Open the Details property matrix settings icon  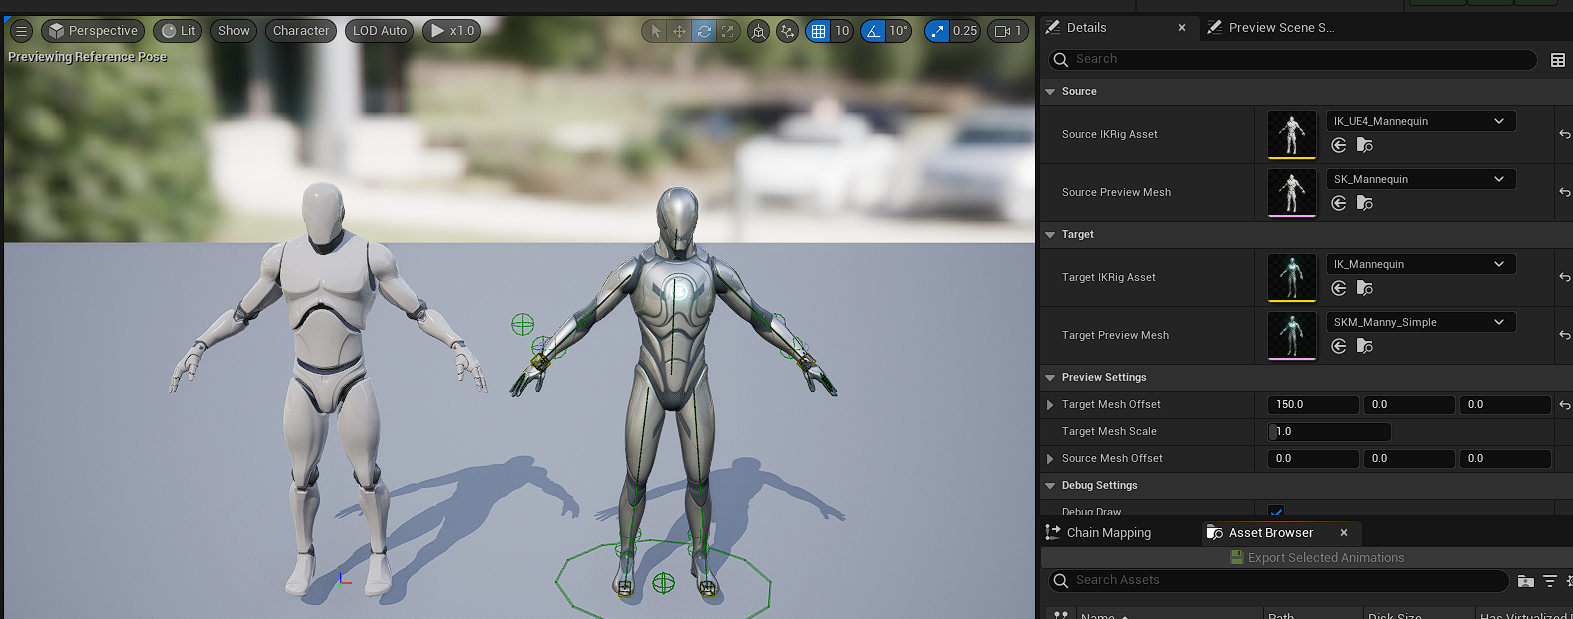point(1558,60)
